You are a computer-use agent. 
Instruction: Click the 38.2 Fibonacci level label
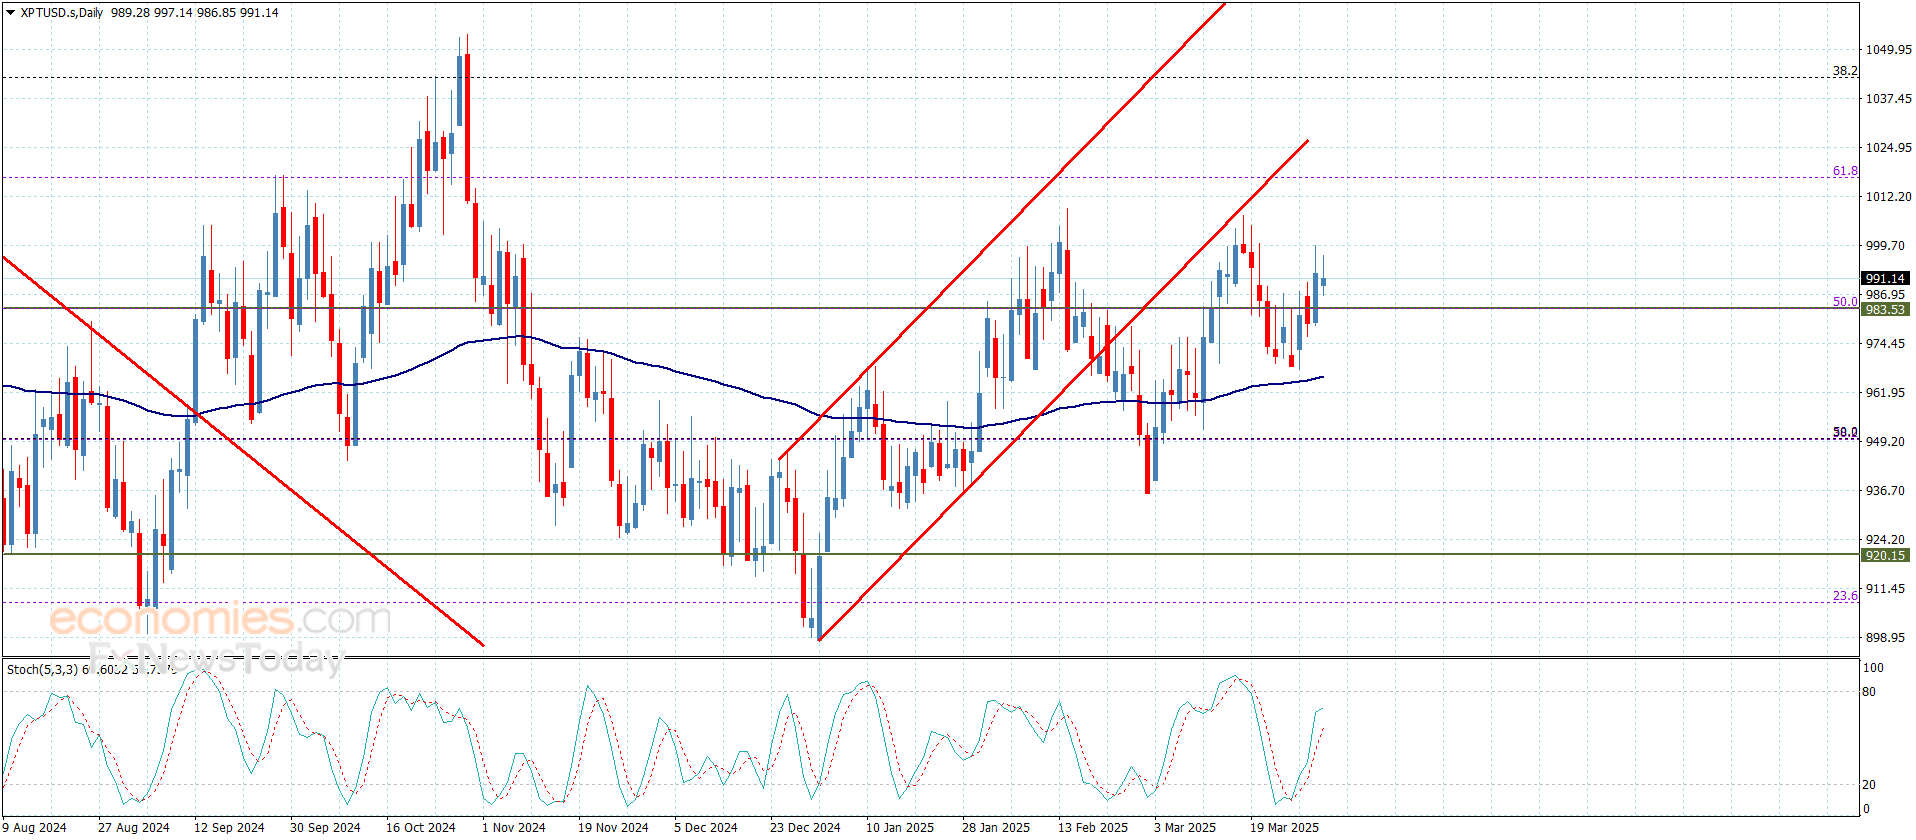tap(1845, 71)
